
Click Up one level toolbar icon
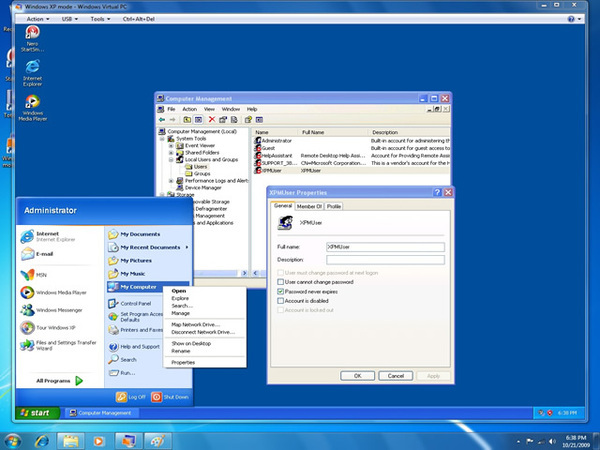pos(187,120)
